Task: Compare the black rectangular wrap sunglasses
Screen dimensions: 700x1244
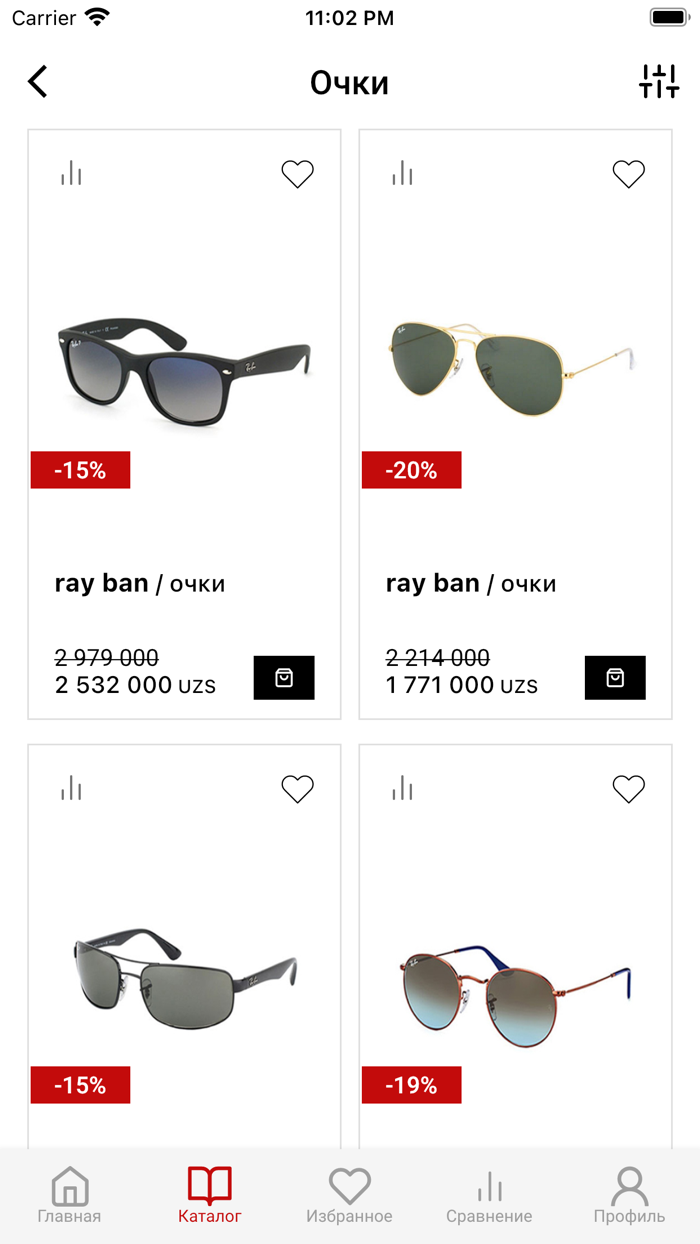Action: (x=71, y=788)
